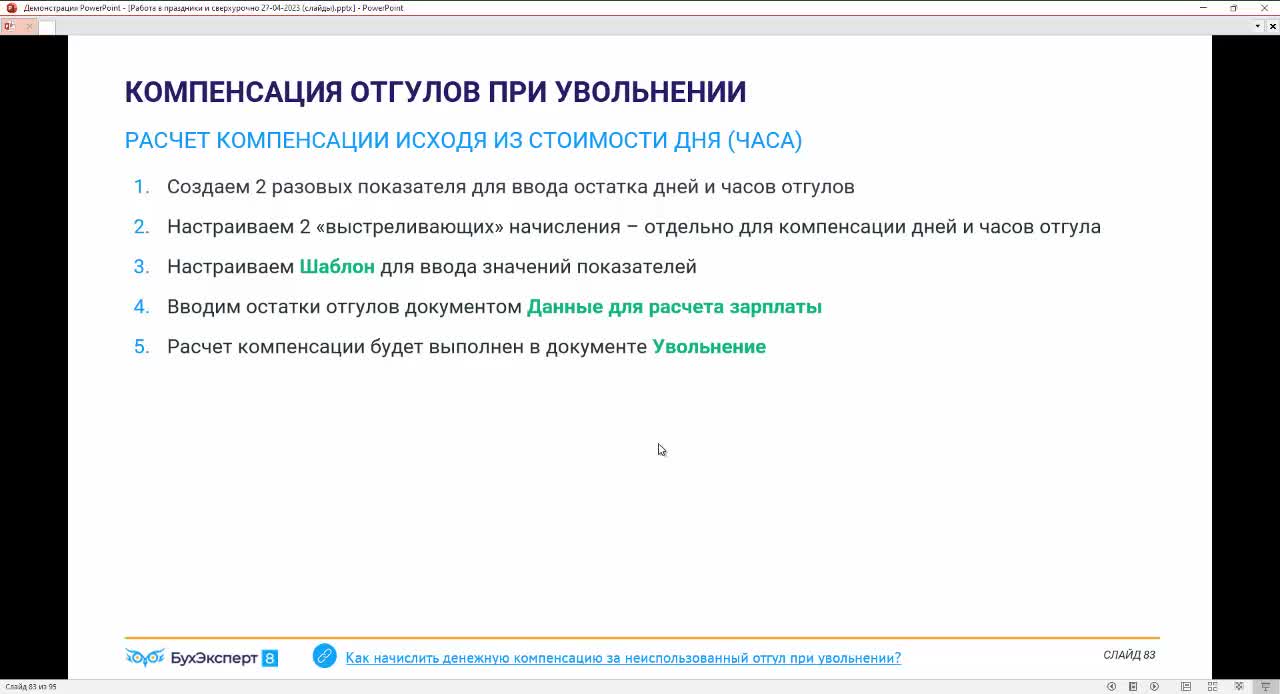Open the slide show options menu icon

pyautogui.click(x=1133, y=687)
